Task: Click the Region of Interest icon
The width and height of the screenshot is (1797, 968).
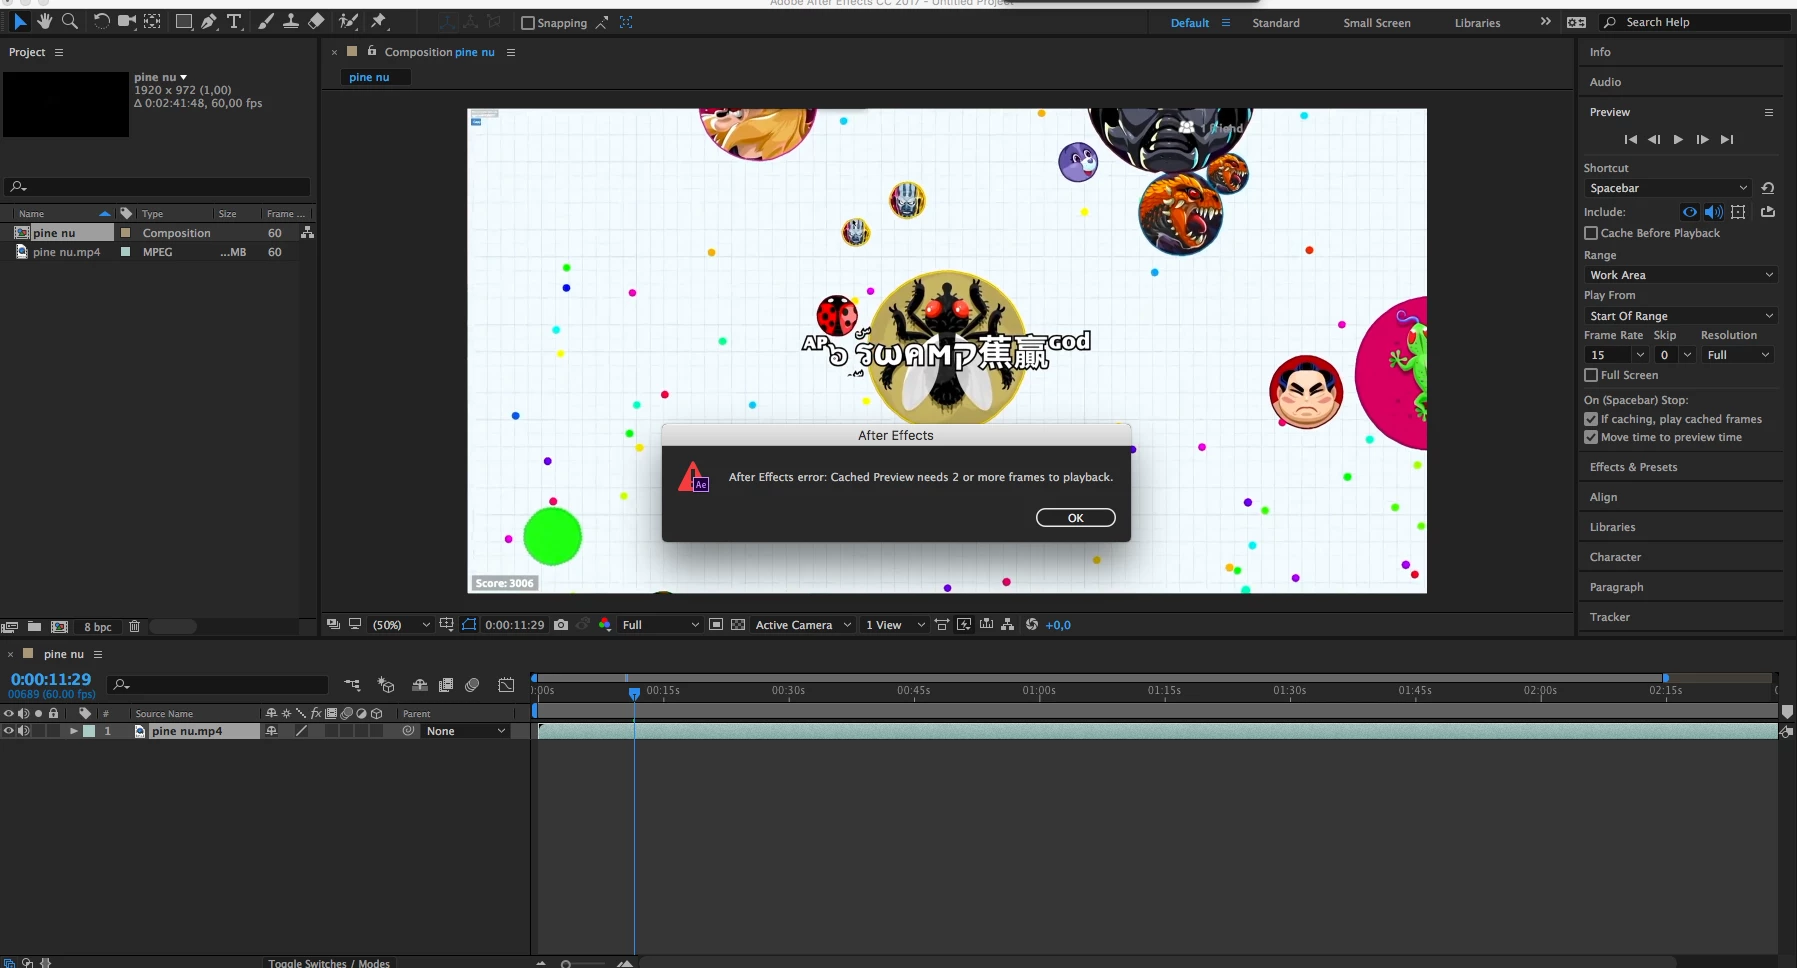Action: click(x=716, y=625)
